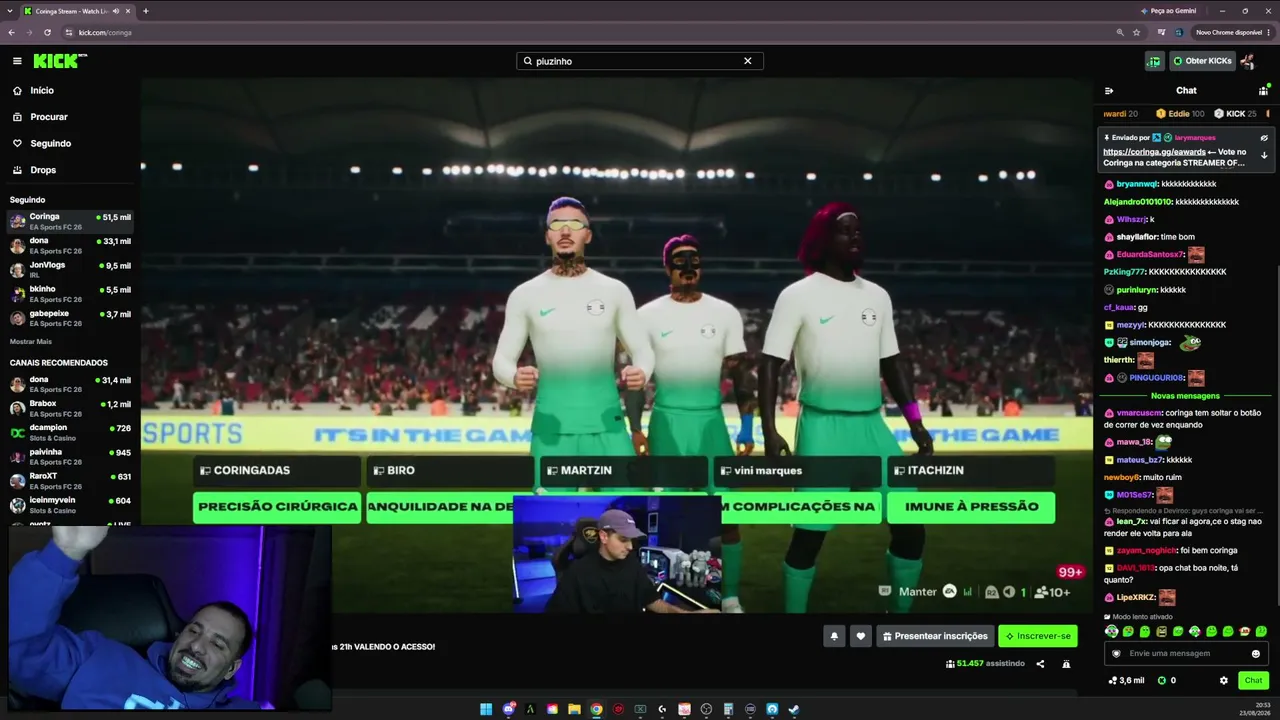Mute the Coringa Stream browser tab

pos(116,11)
